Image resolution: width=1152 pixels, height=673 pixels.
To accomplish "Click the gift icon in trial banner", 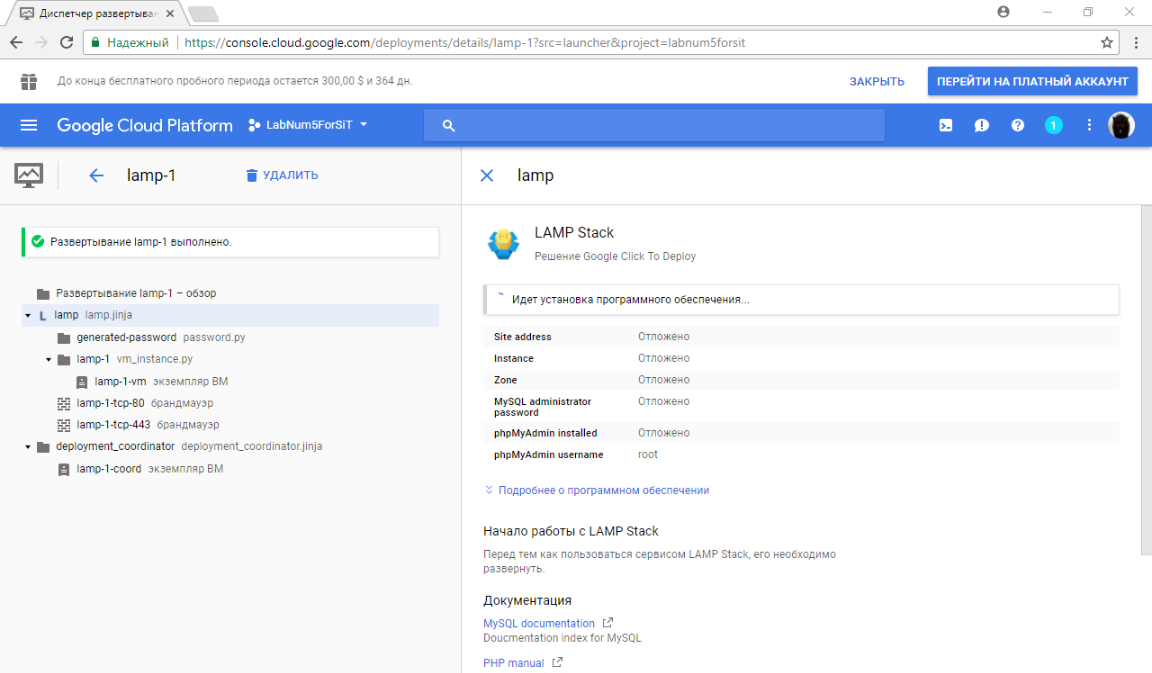I will click(x=29, y=82).
